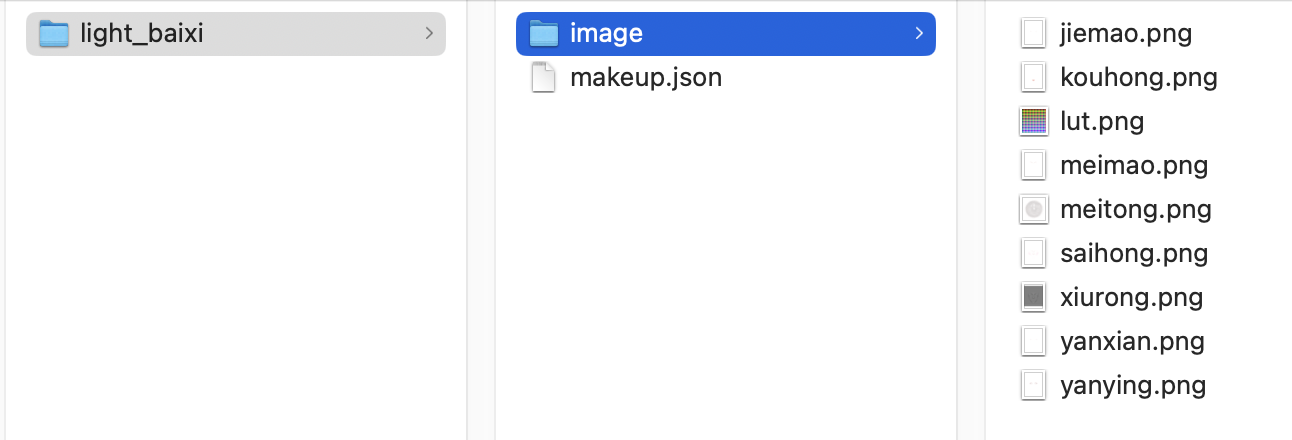1292x440 pixels.
Task: Select the saihong.png file name
Action: pyautogui.click(x=1134, y=253)
